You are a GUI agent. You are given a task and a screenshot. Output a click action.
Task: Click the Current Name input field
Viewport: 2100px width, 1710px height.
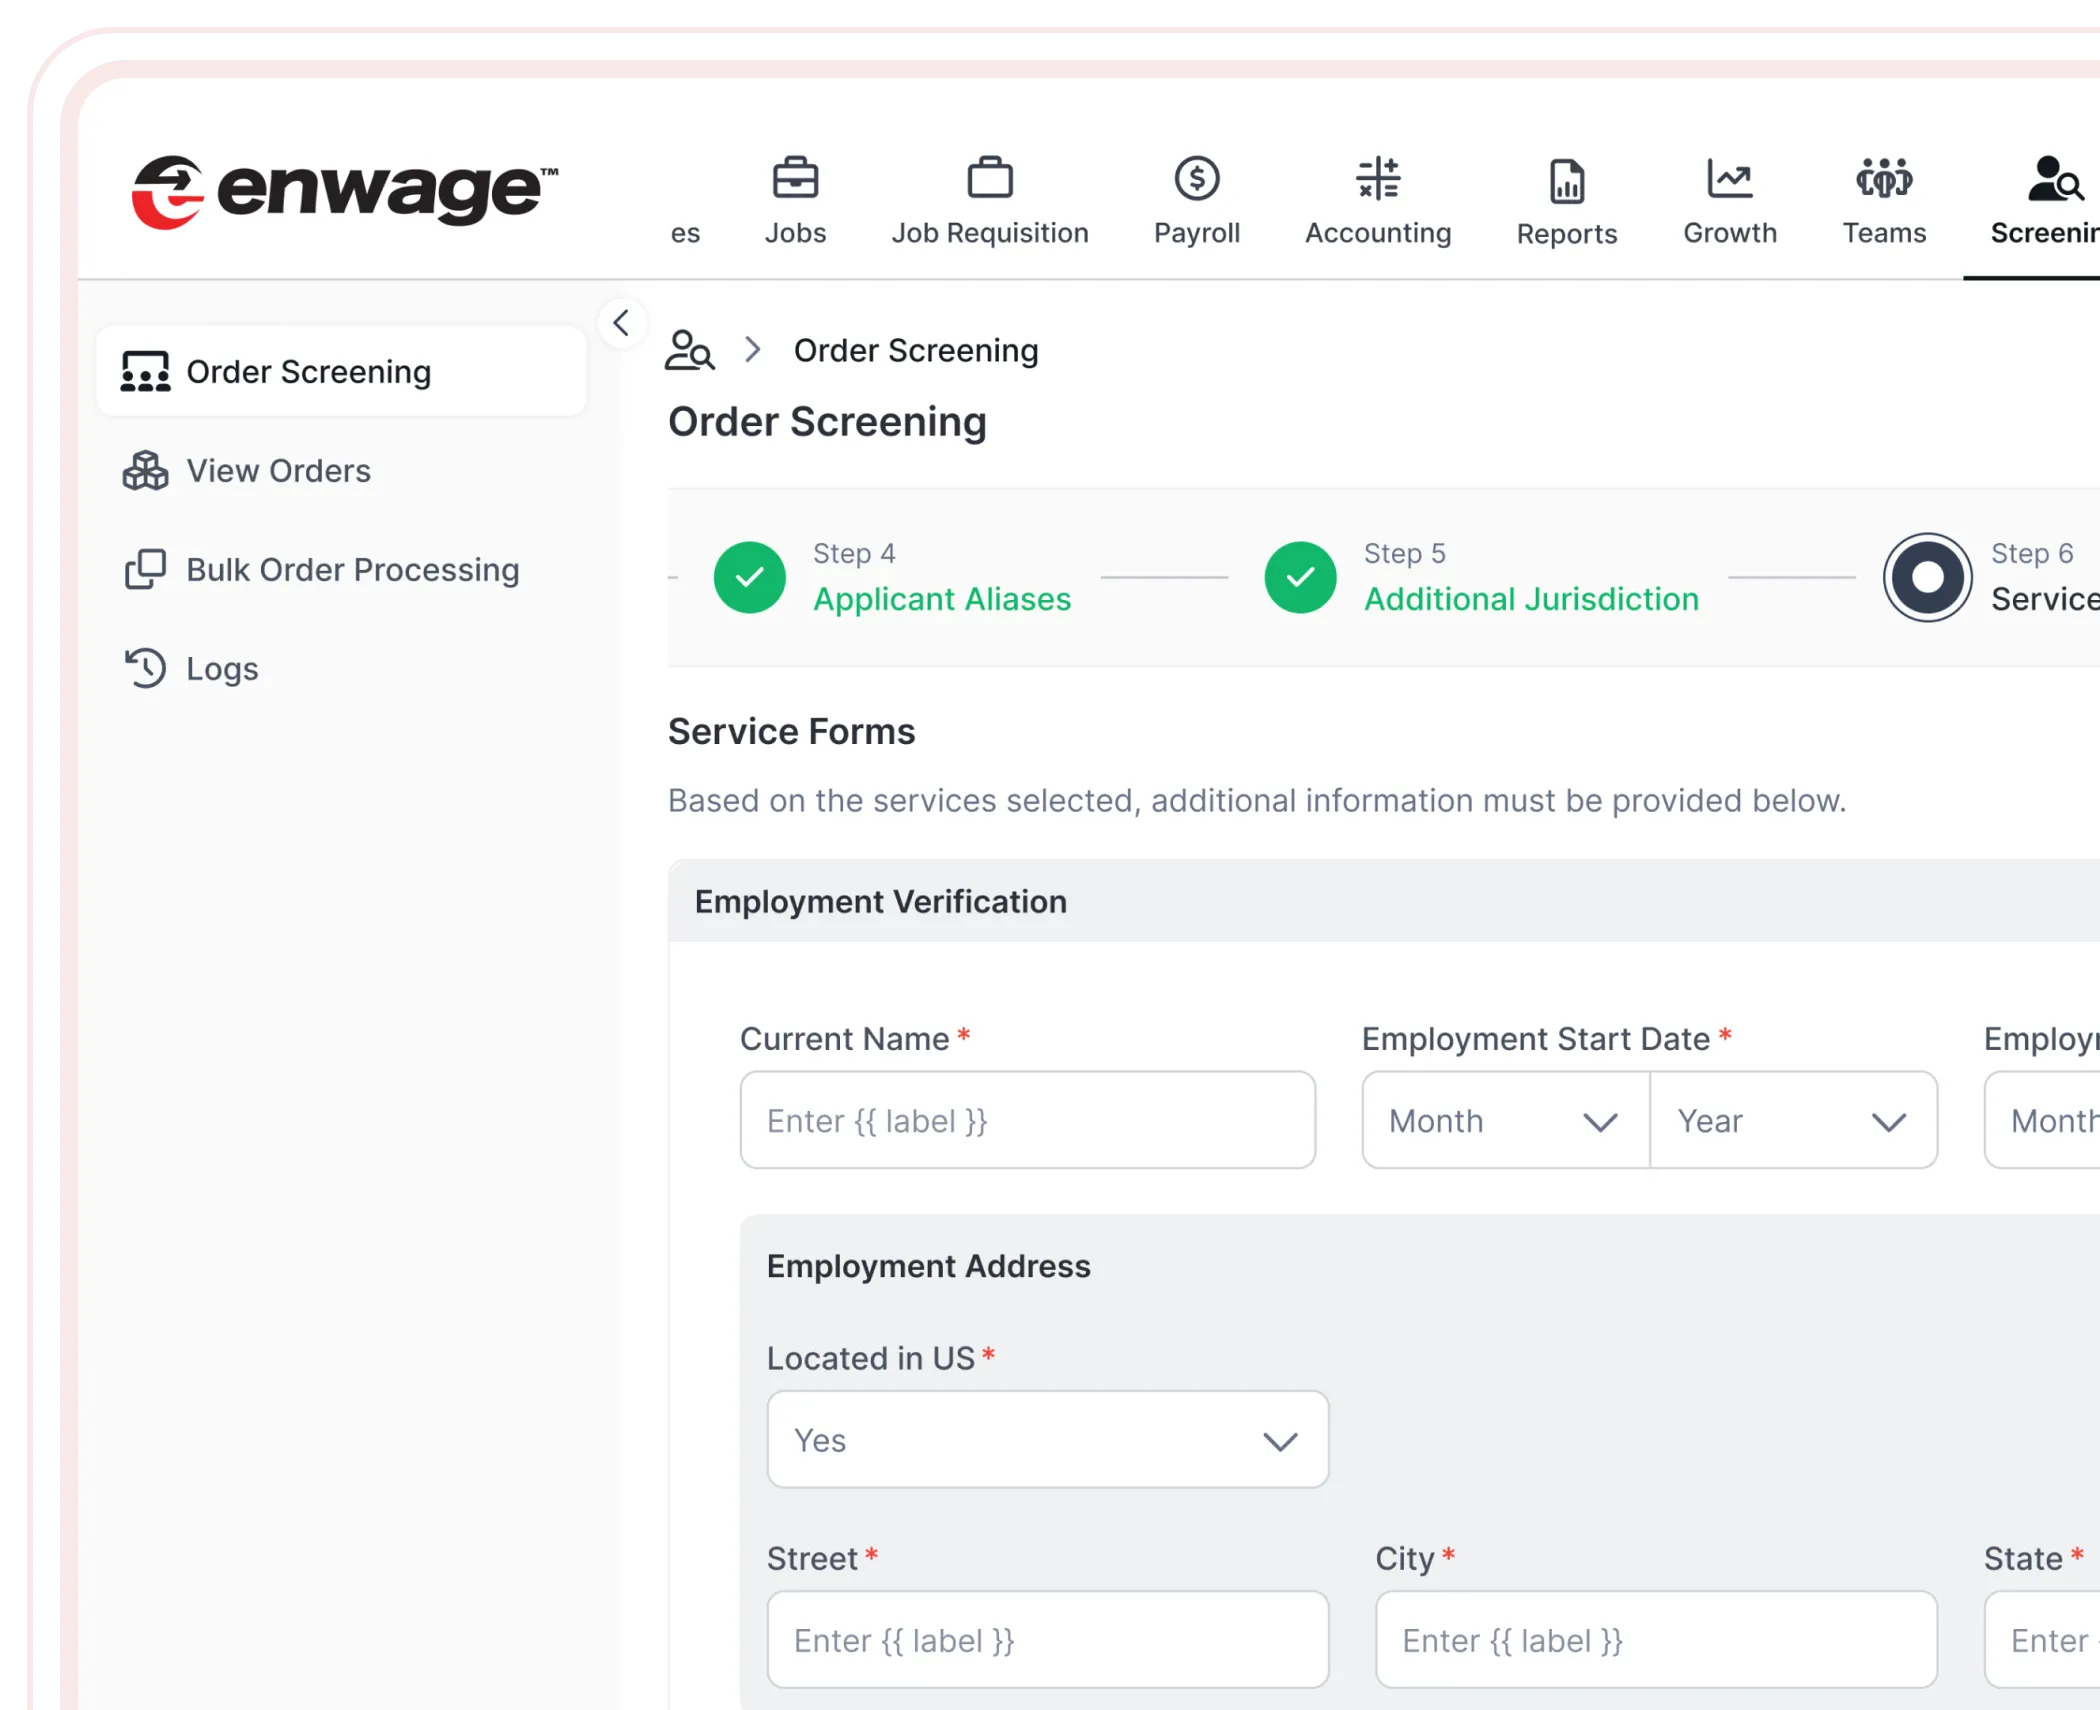coord(1027,1121)
